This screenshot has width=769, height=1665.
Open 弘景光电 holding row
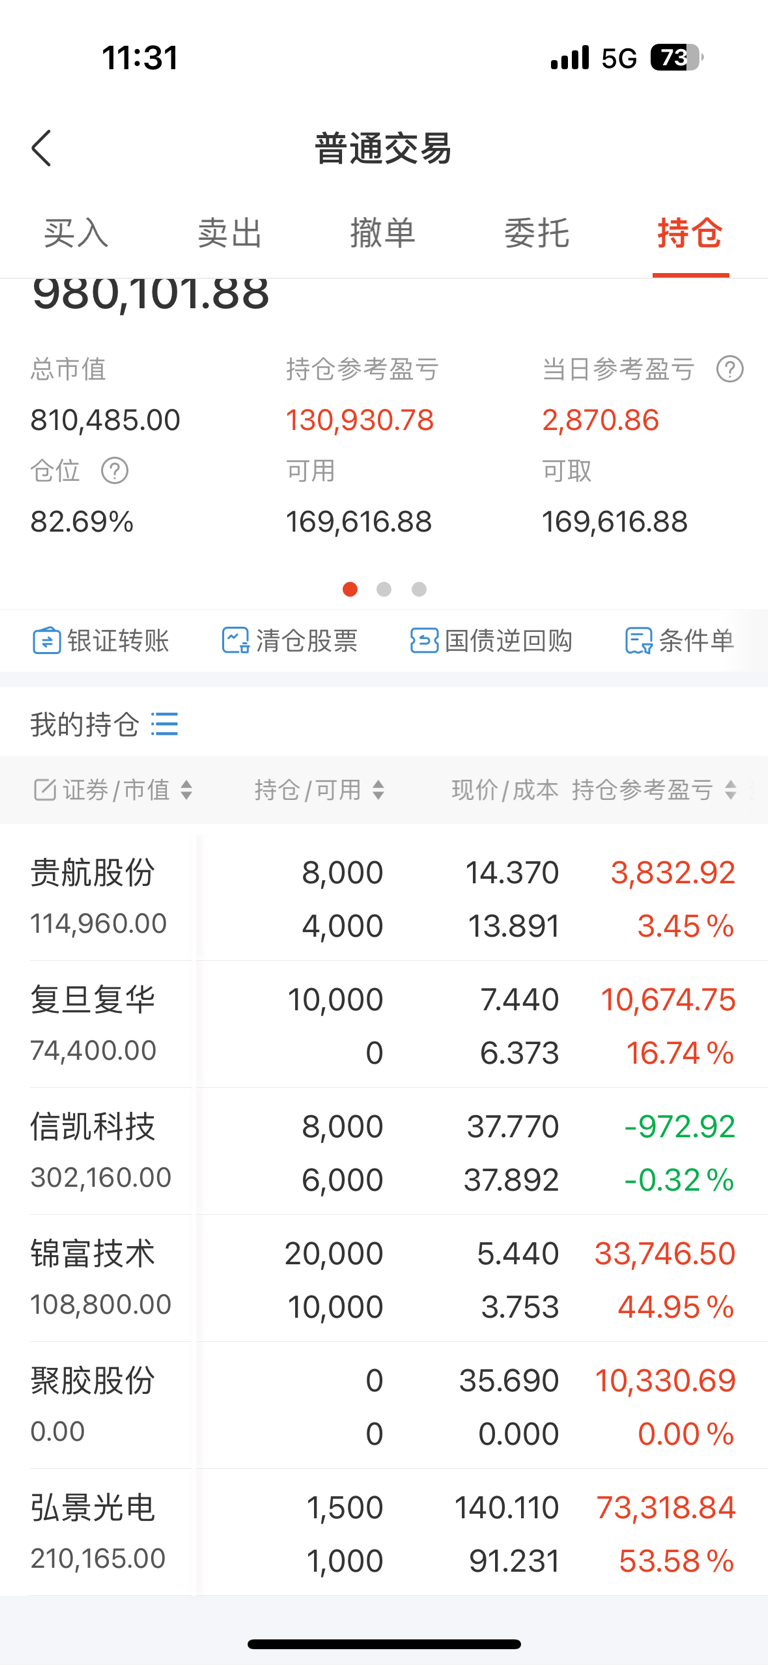click(384, 1533)
